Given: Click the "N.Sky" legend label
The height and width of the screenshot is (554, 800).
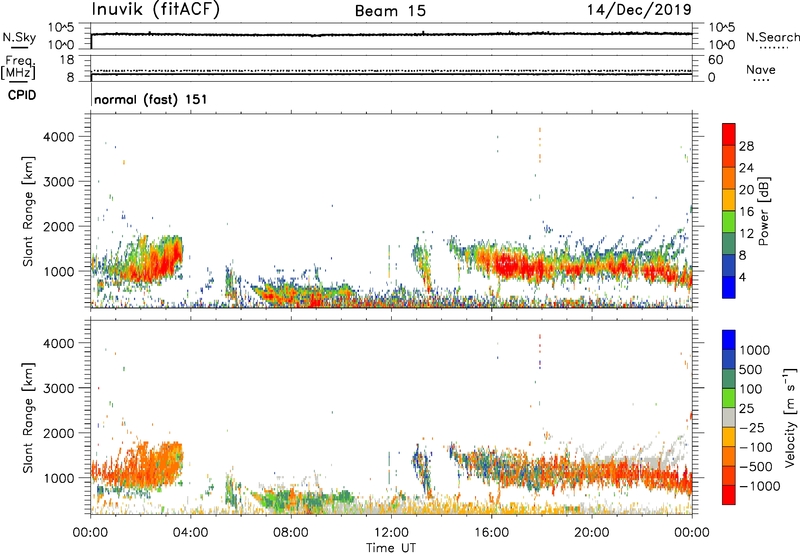Looking at the screenshot, I should coord(19,37).
